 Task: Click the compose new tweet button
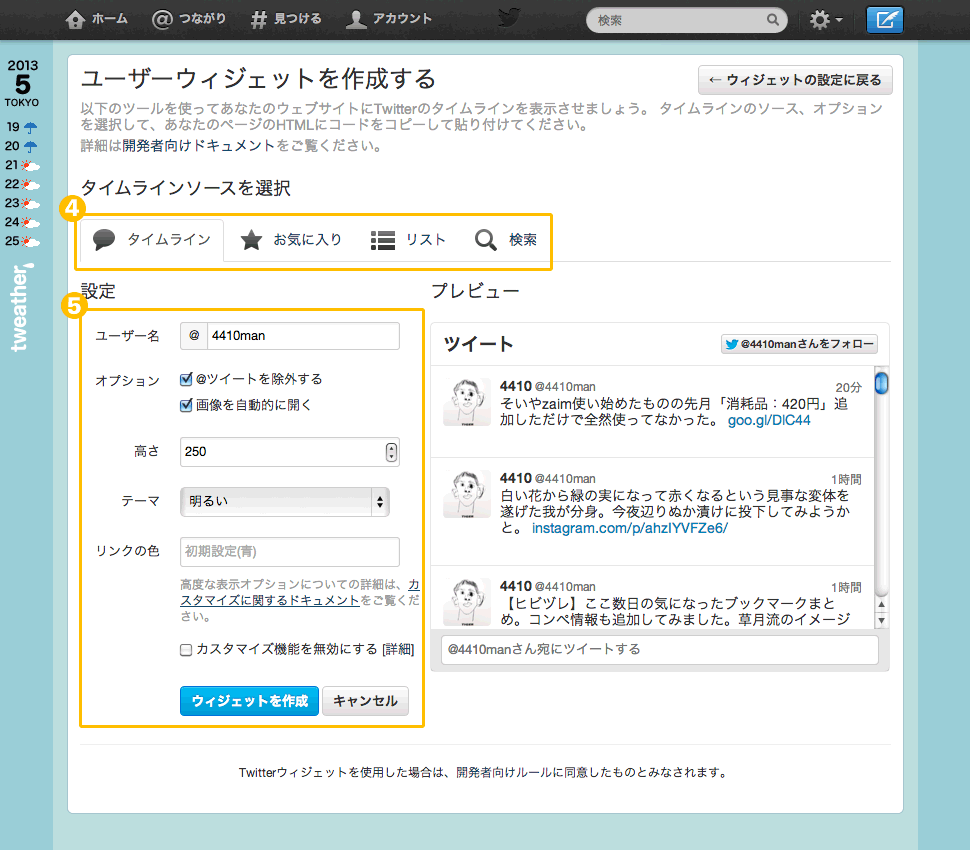click(x=885, y=20)
